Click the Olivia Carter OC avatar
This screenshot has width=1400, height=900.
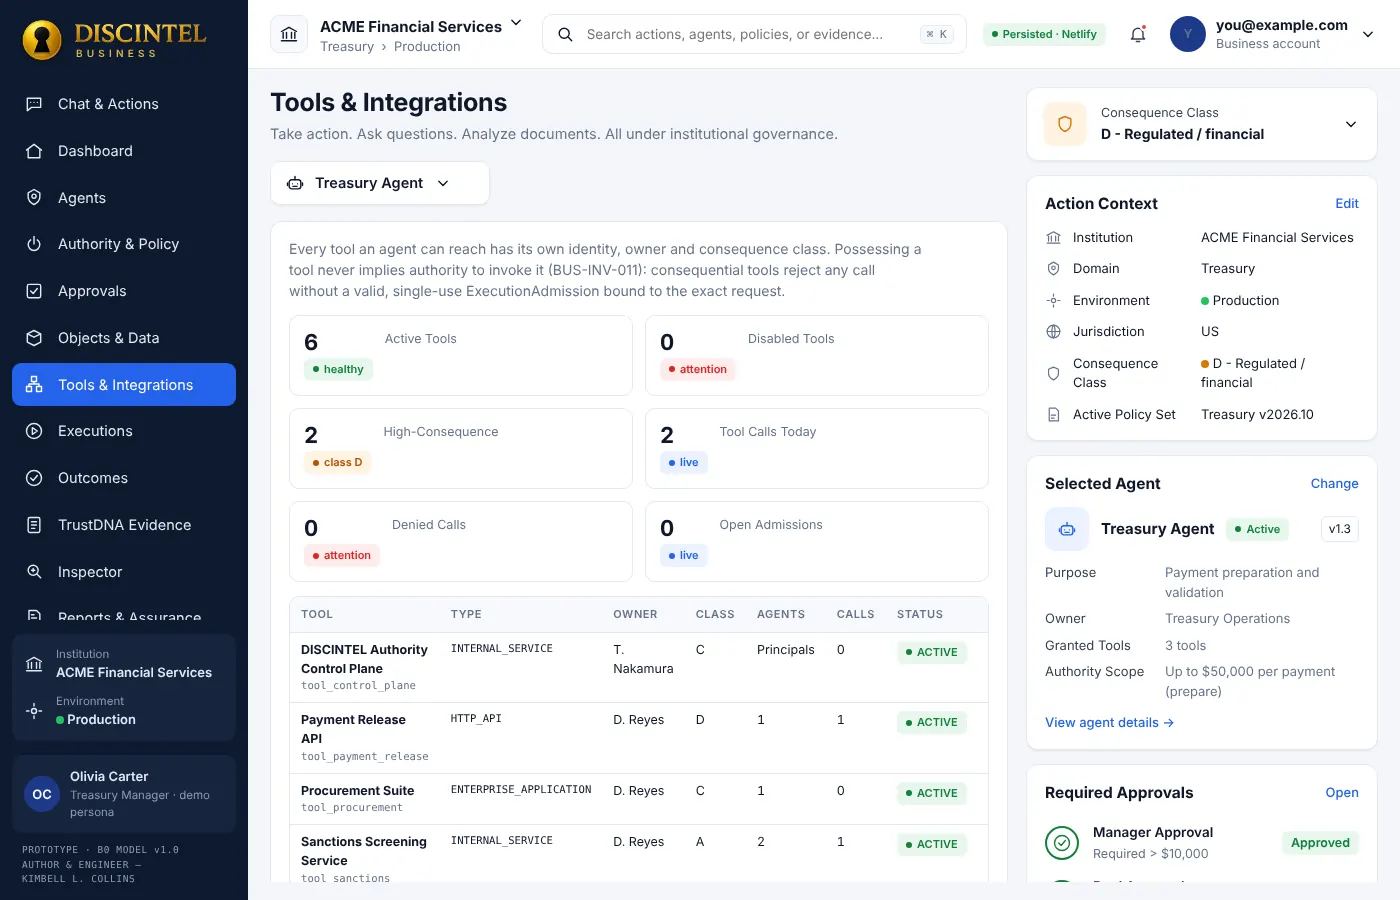[x=42, y=794]
